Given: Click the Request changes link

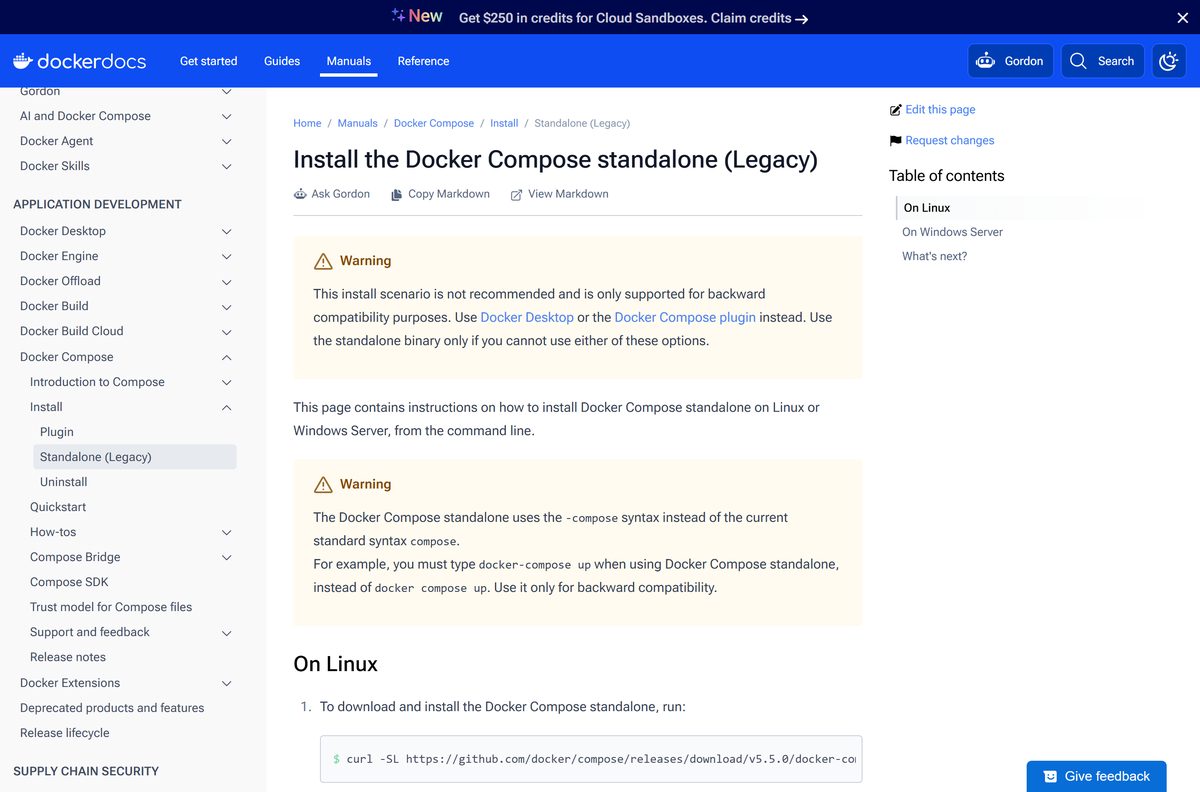Looking at the screenshot, I should click(950, 141).
